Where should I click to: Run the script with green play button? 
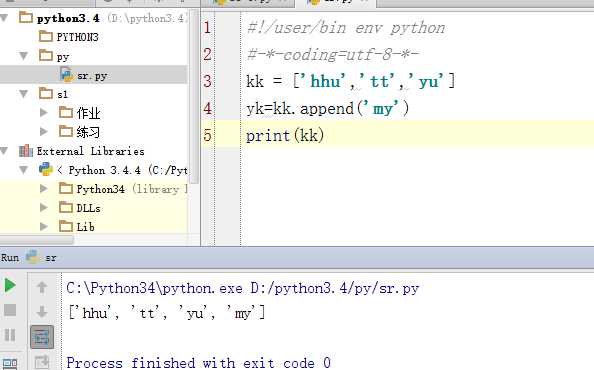[10, 286]
